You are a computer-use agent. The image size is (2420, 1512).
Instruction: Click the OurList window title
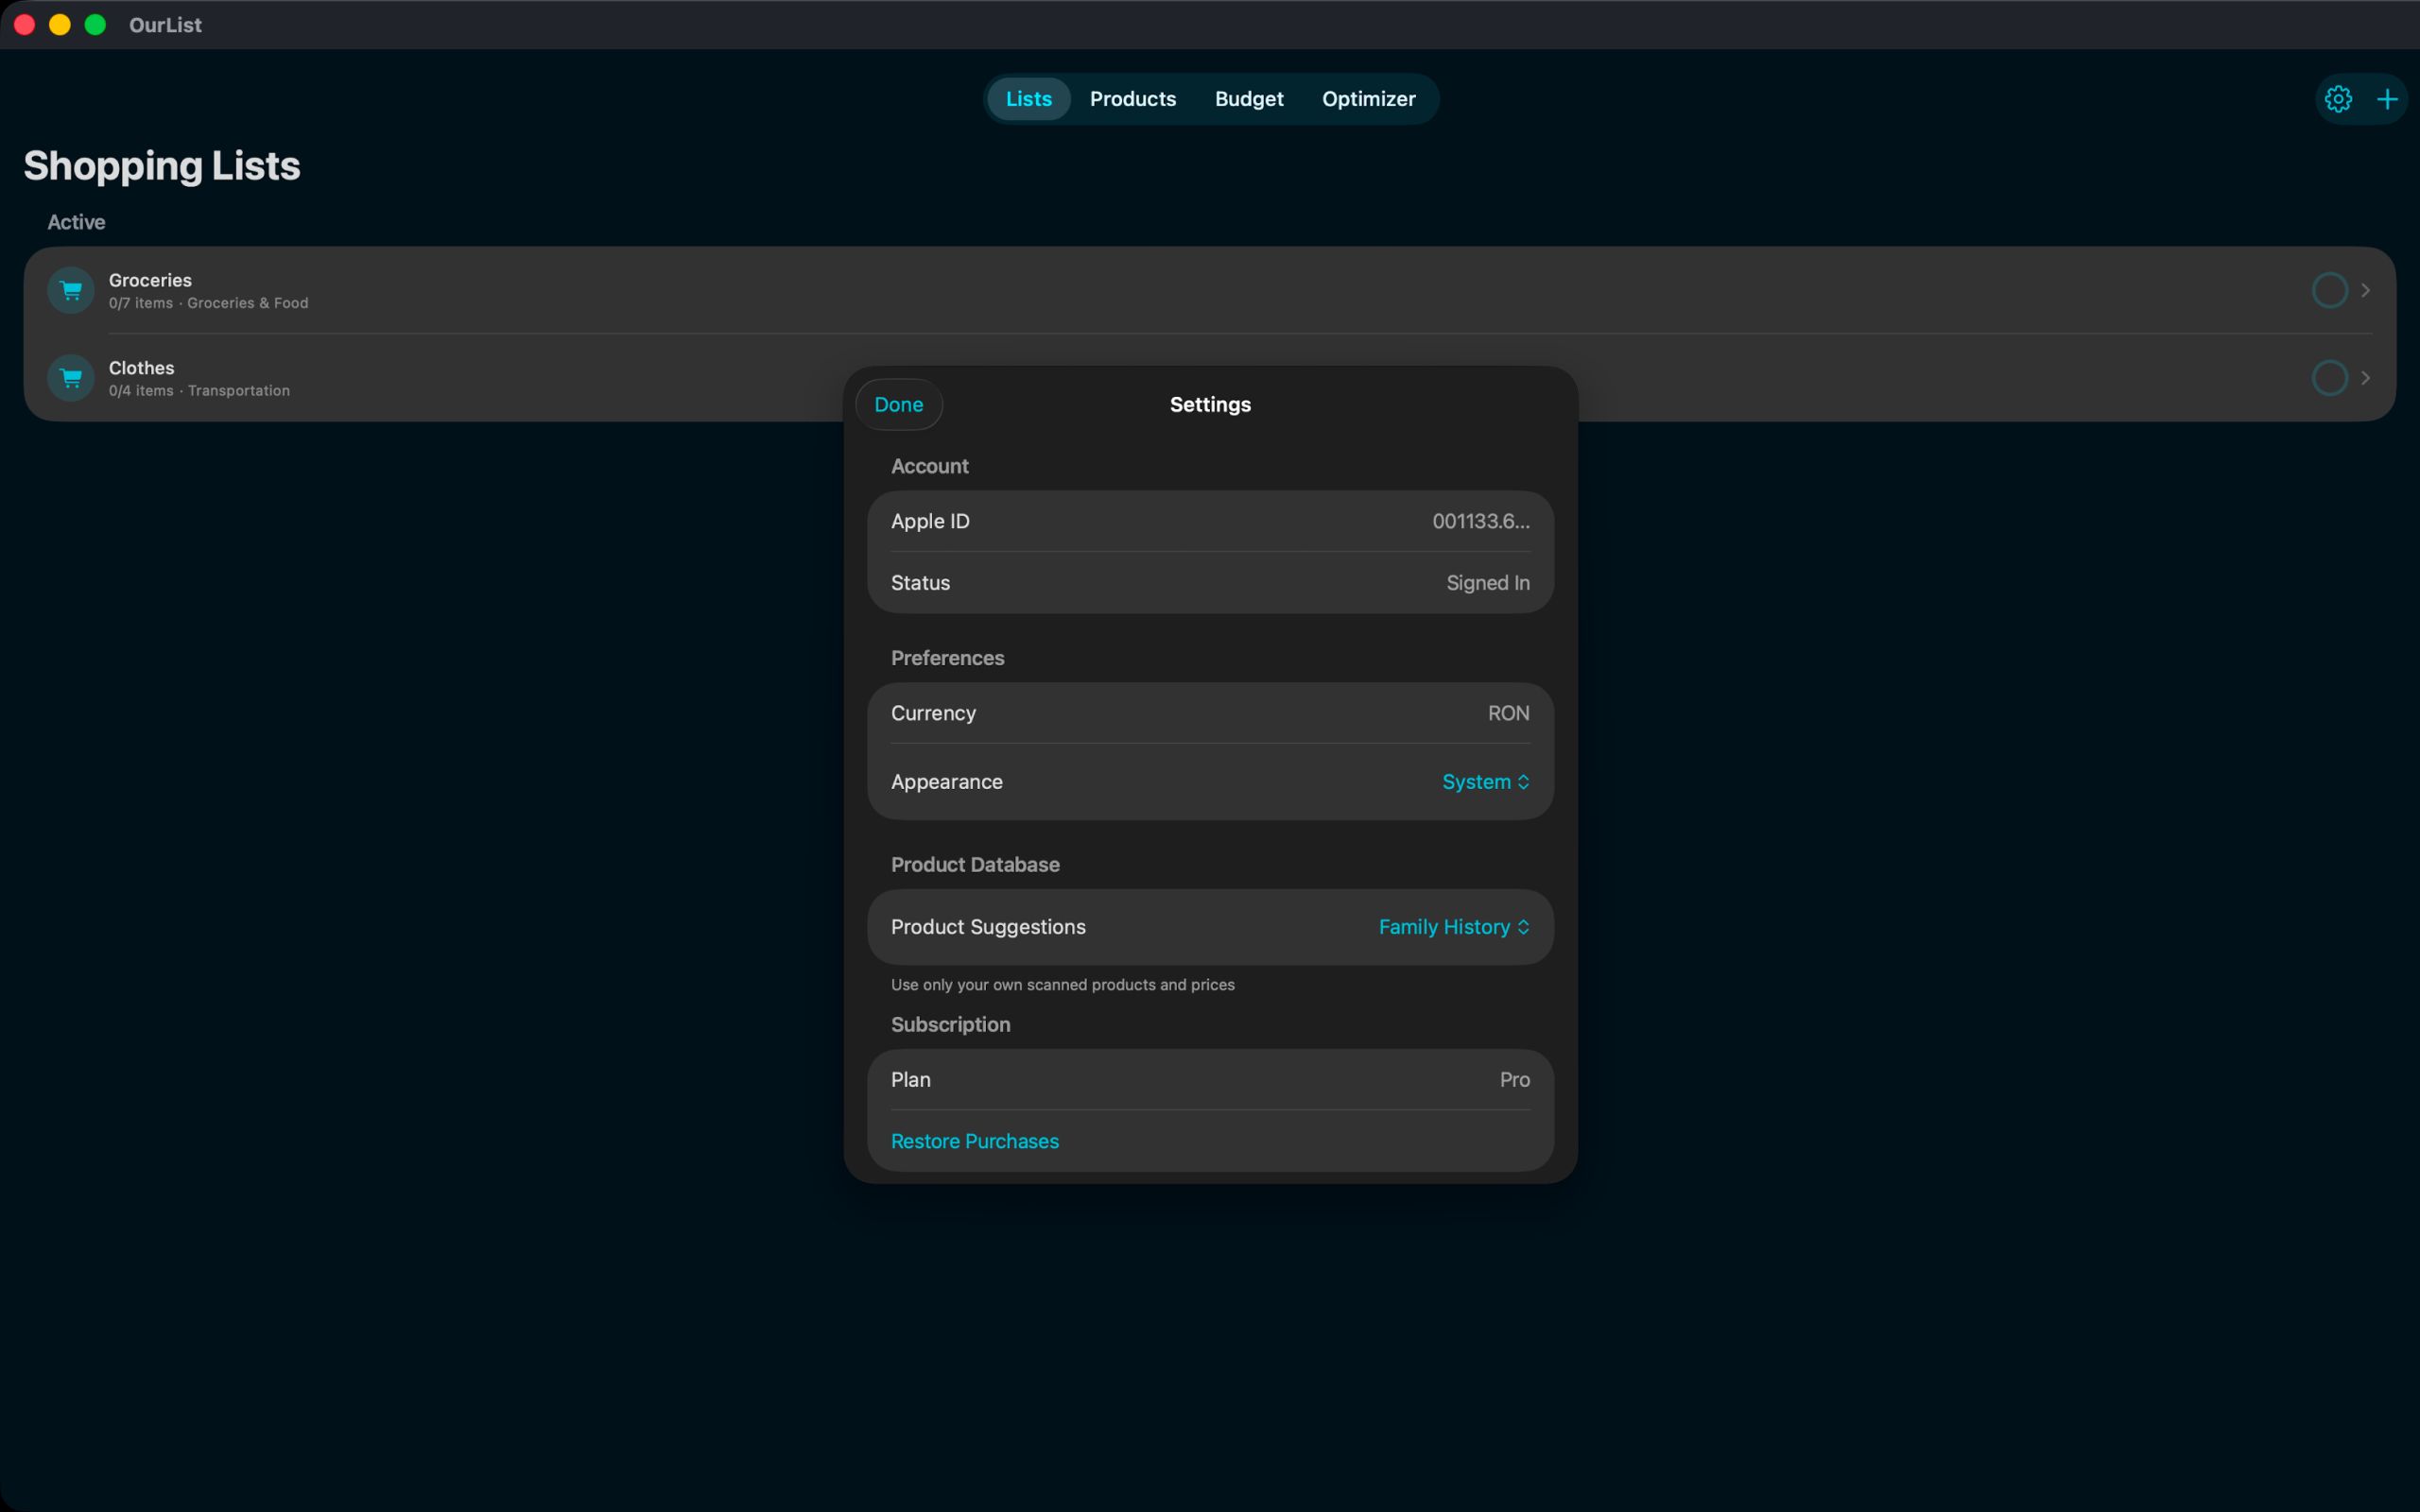tap(165, 25)
